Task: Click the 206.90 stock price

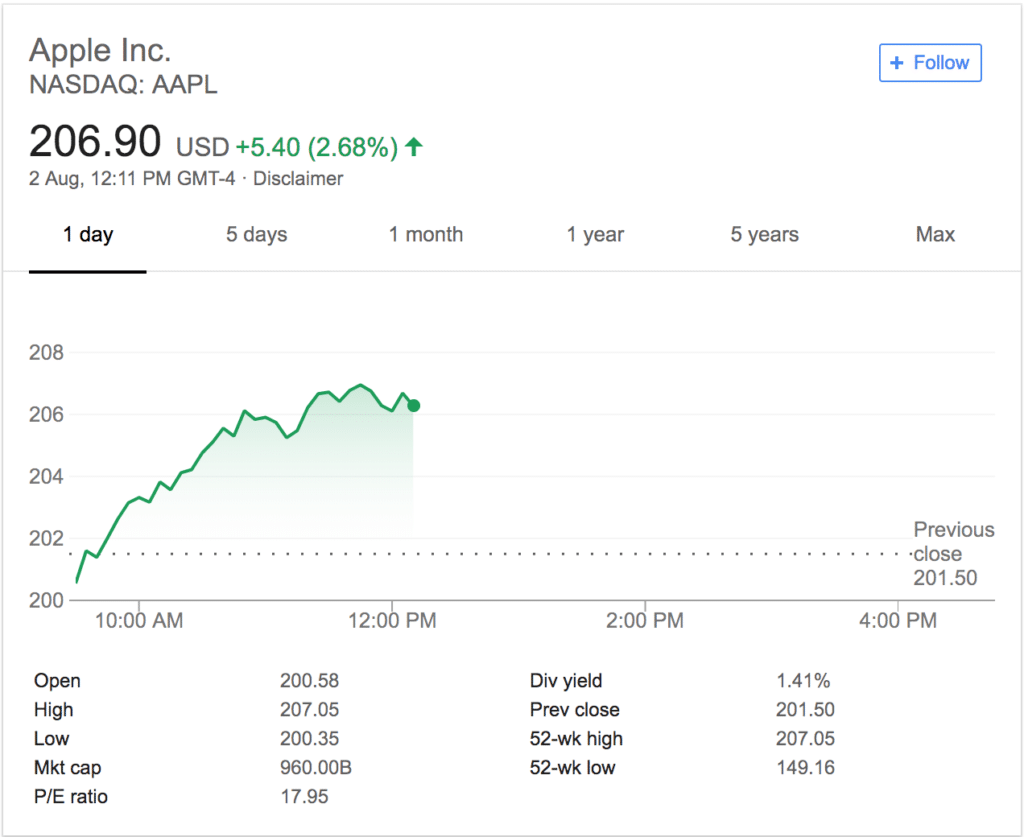Action: 95,143
